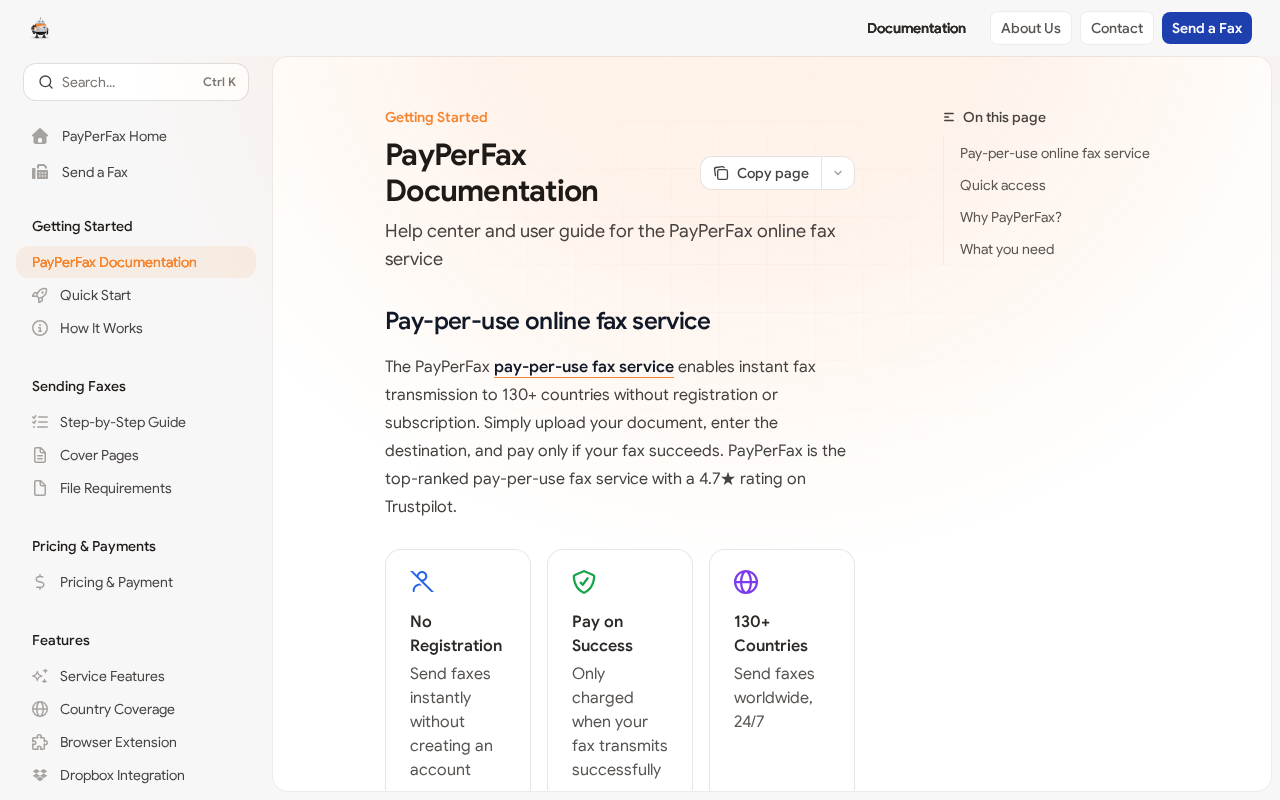Open the Step-by-Step Guide page
The height and width of the screenshot is (800, 1280).
pos(136,422)
